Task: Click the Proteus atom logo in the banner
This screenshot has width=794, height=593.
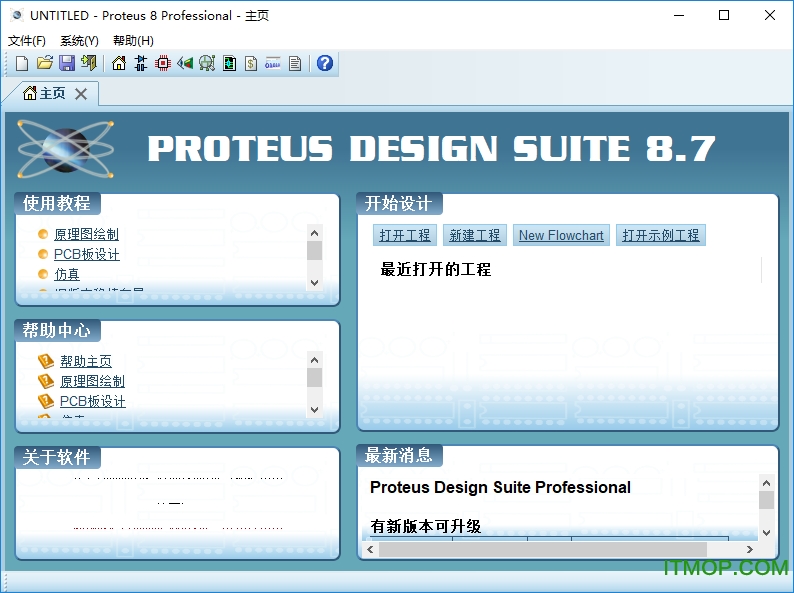Action: pyautogui.click(x=65, y=149)
